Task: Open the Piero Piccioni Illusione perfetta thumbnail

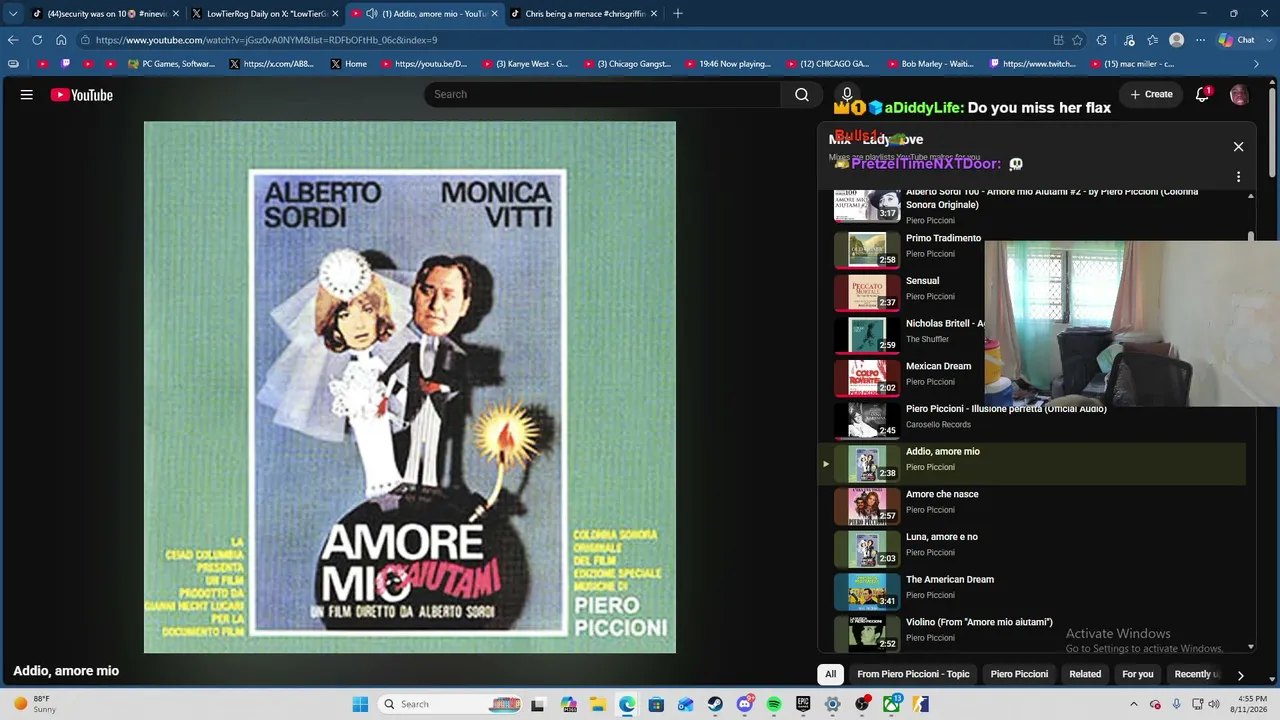Action: (x=867, y=420)
